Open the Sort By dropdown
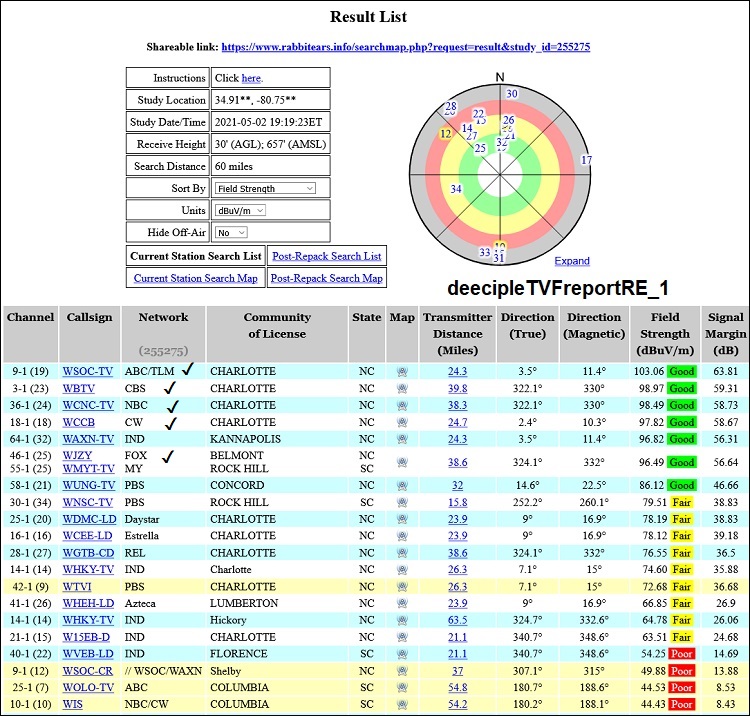 click(x=265, y=188)
